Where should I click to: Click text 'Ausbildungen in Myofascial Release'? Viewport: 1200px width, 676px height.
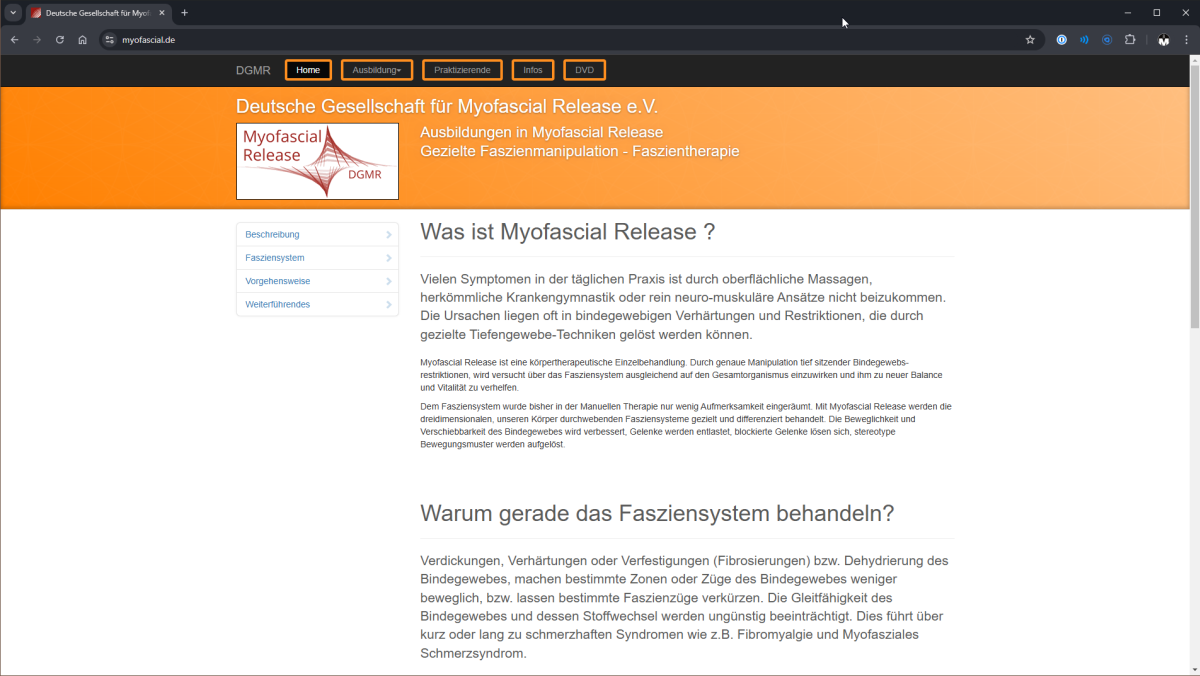[x=541, y=132]
